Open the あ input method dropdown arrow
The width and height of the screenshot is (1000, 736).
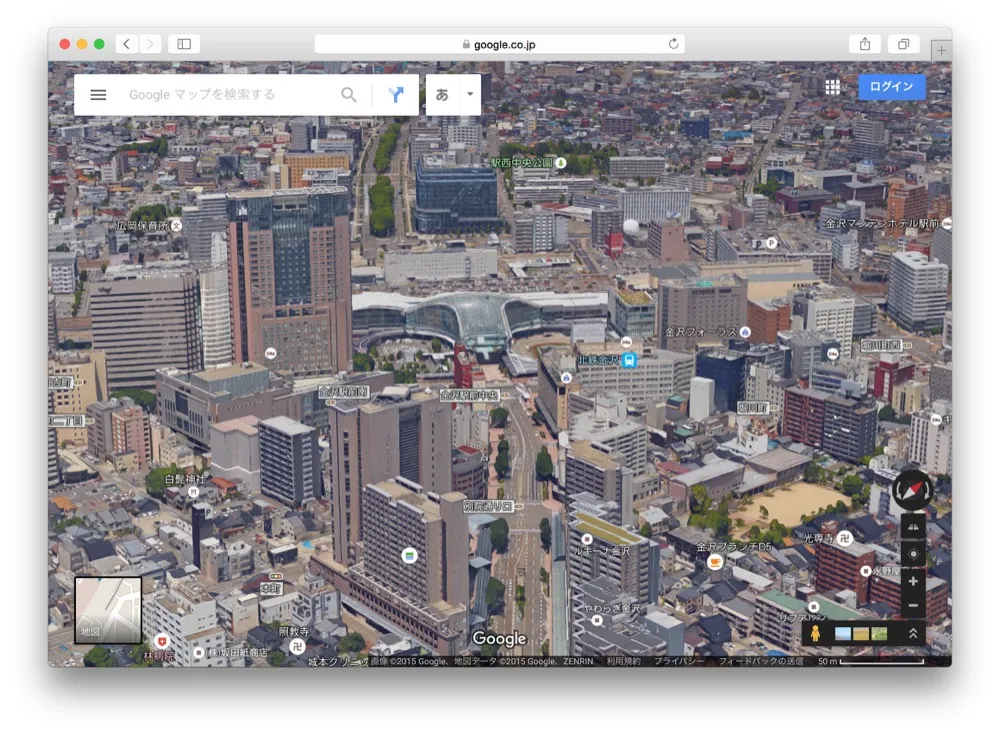pos(469,94)
